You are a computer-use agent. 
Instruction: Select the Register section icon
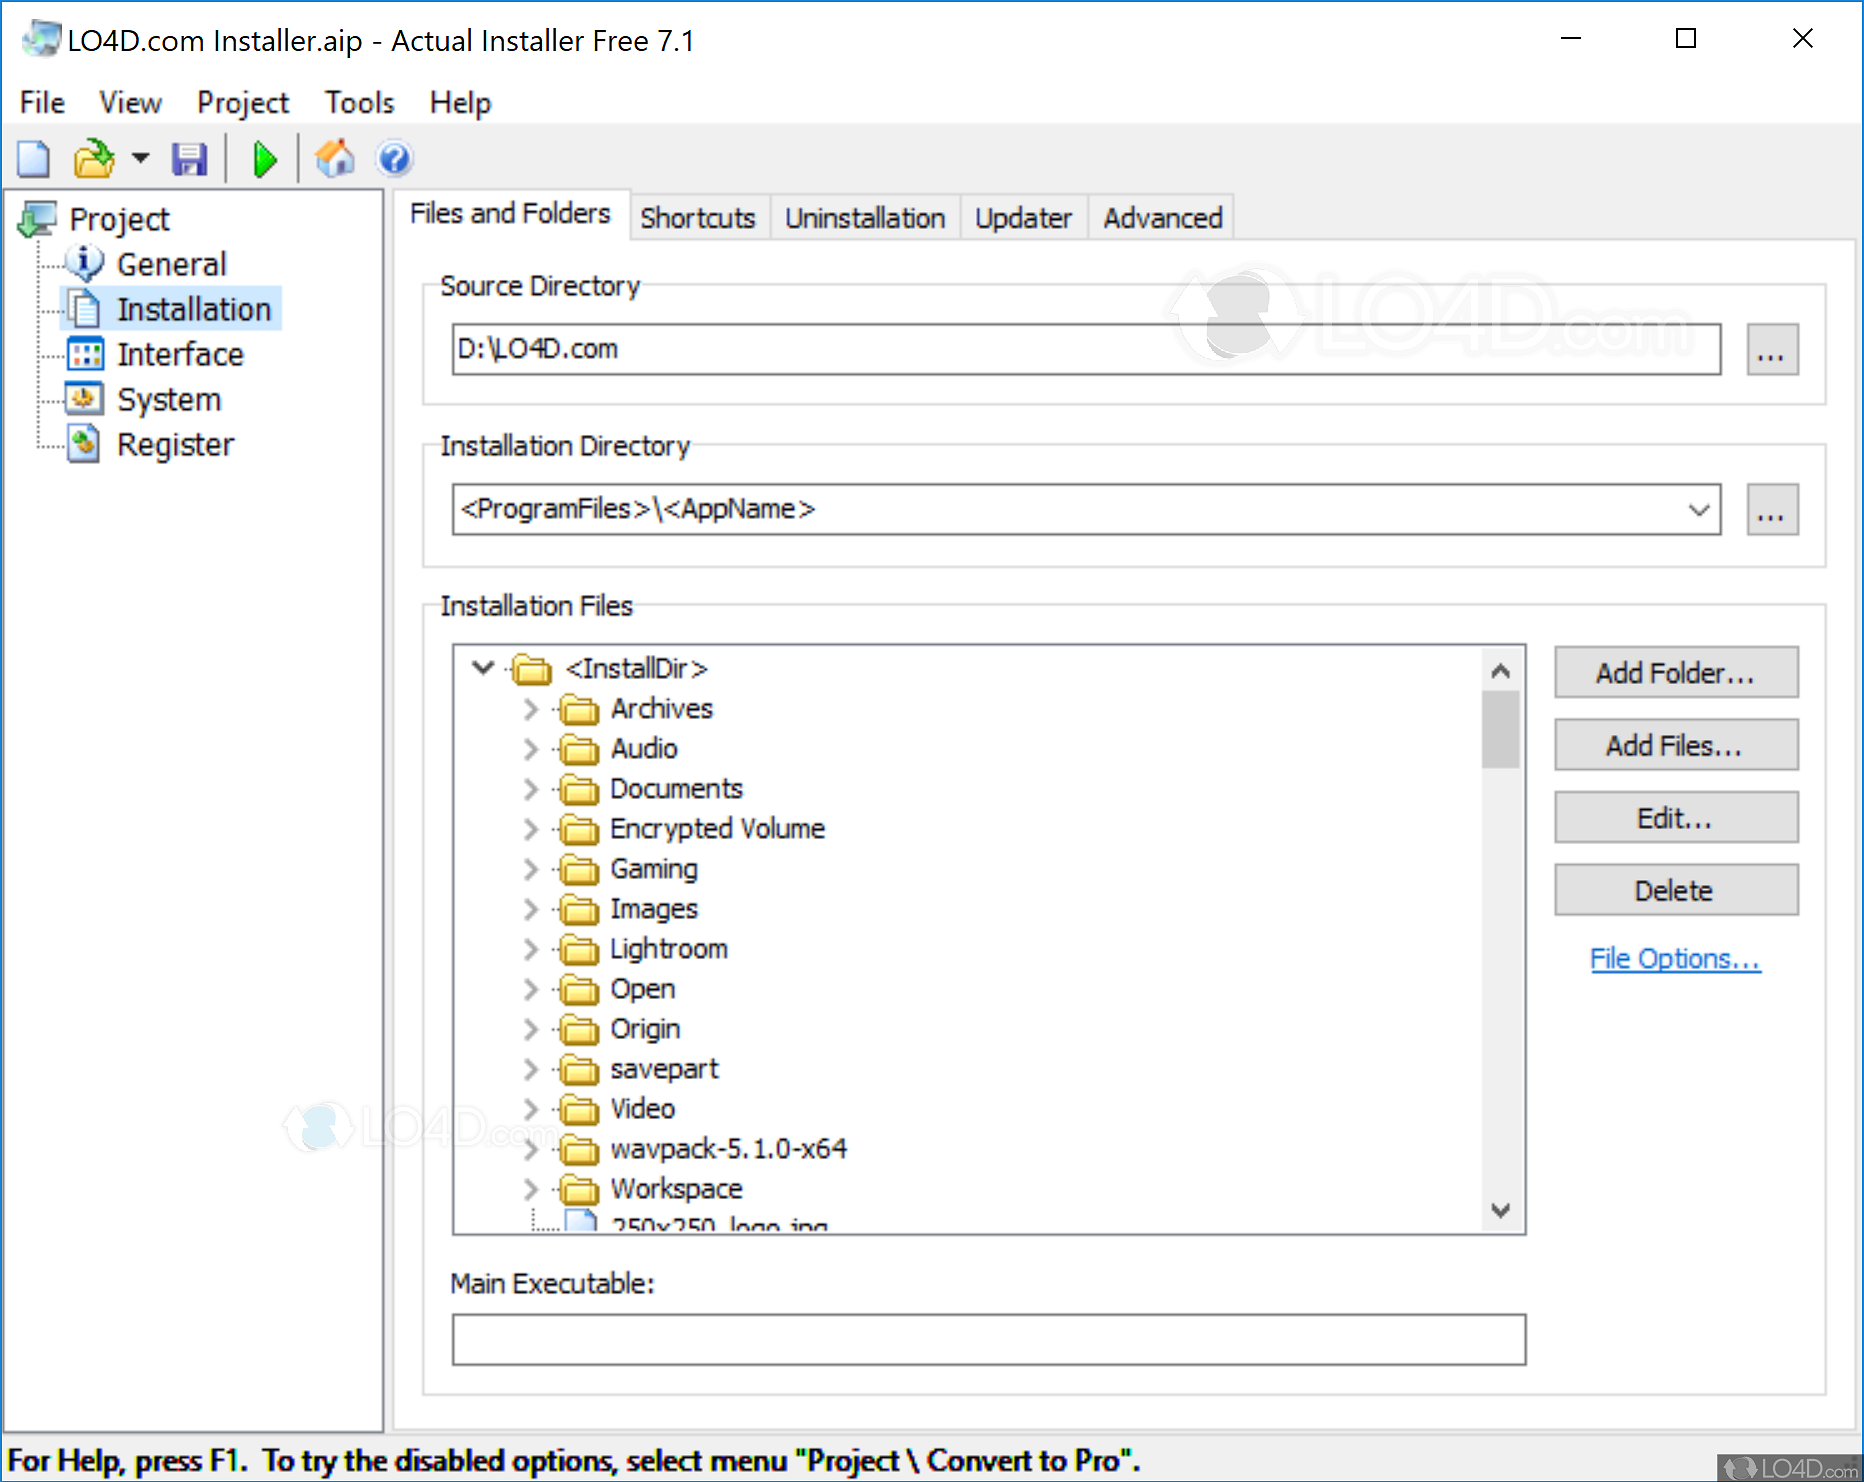click(x=84, y=443)
